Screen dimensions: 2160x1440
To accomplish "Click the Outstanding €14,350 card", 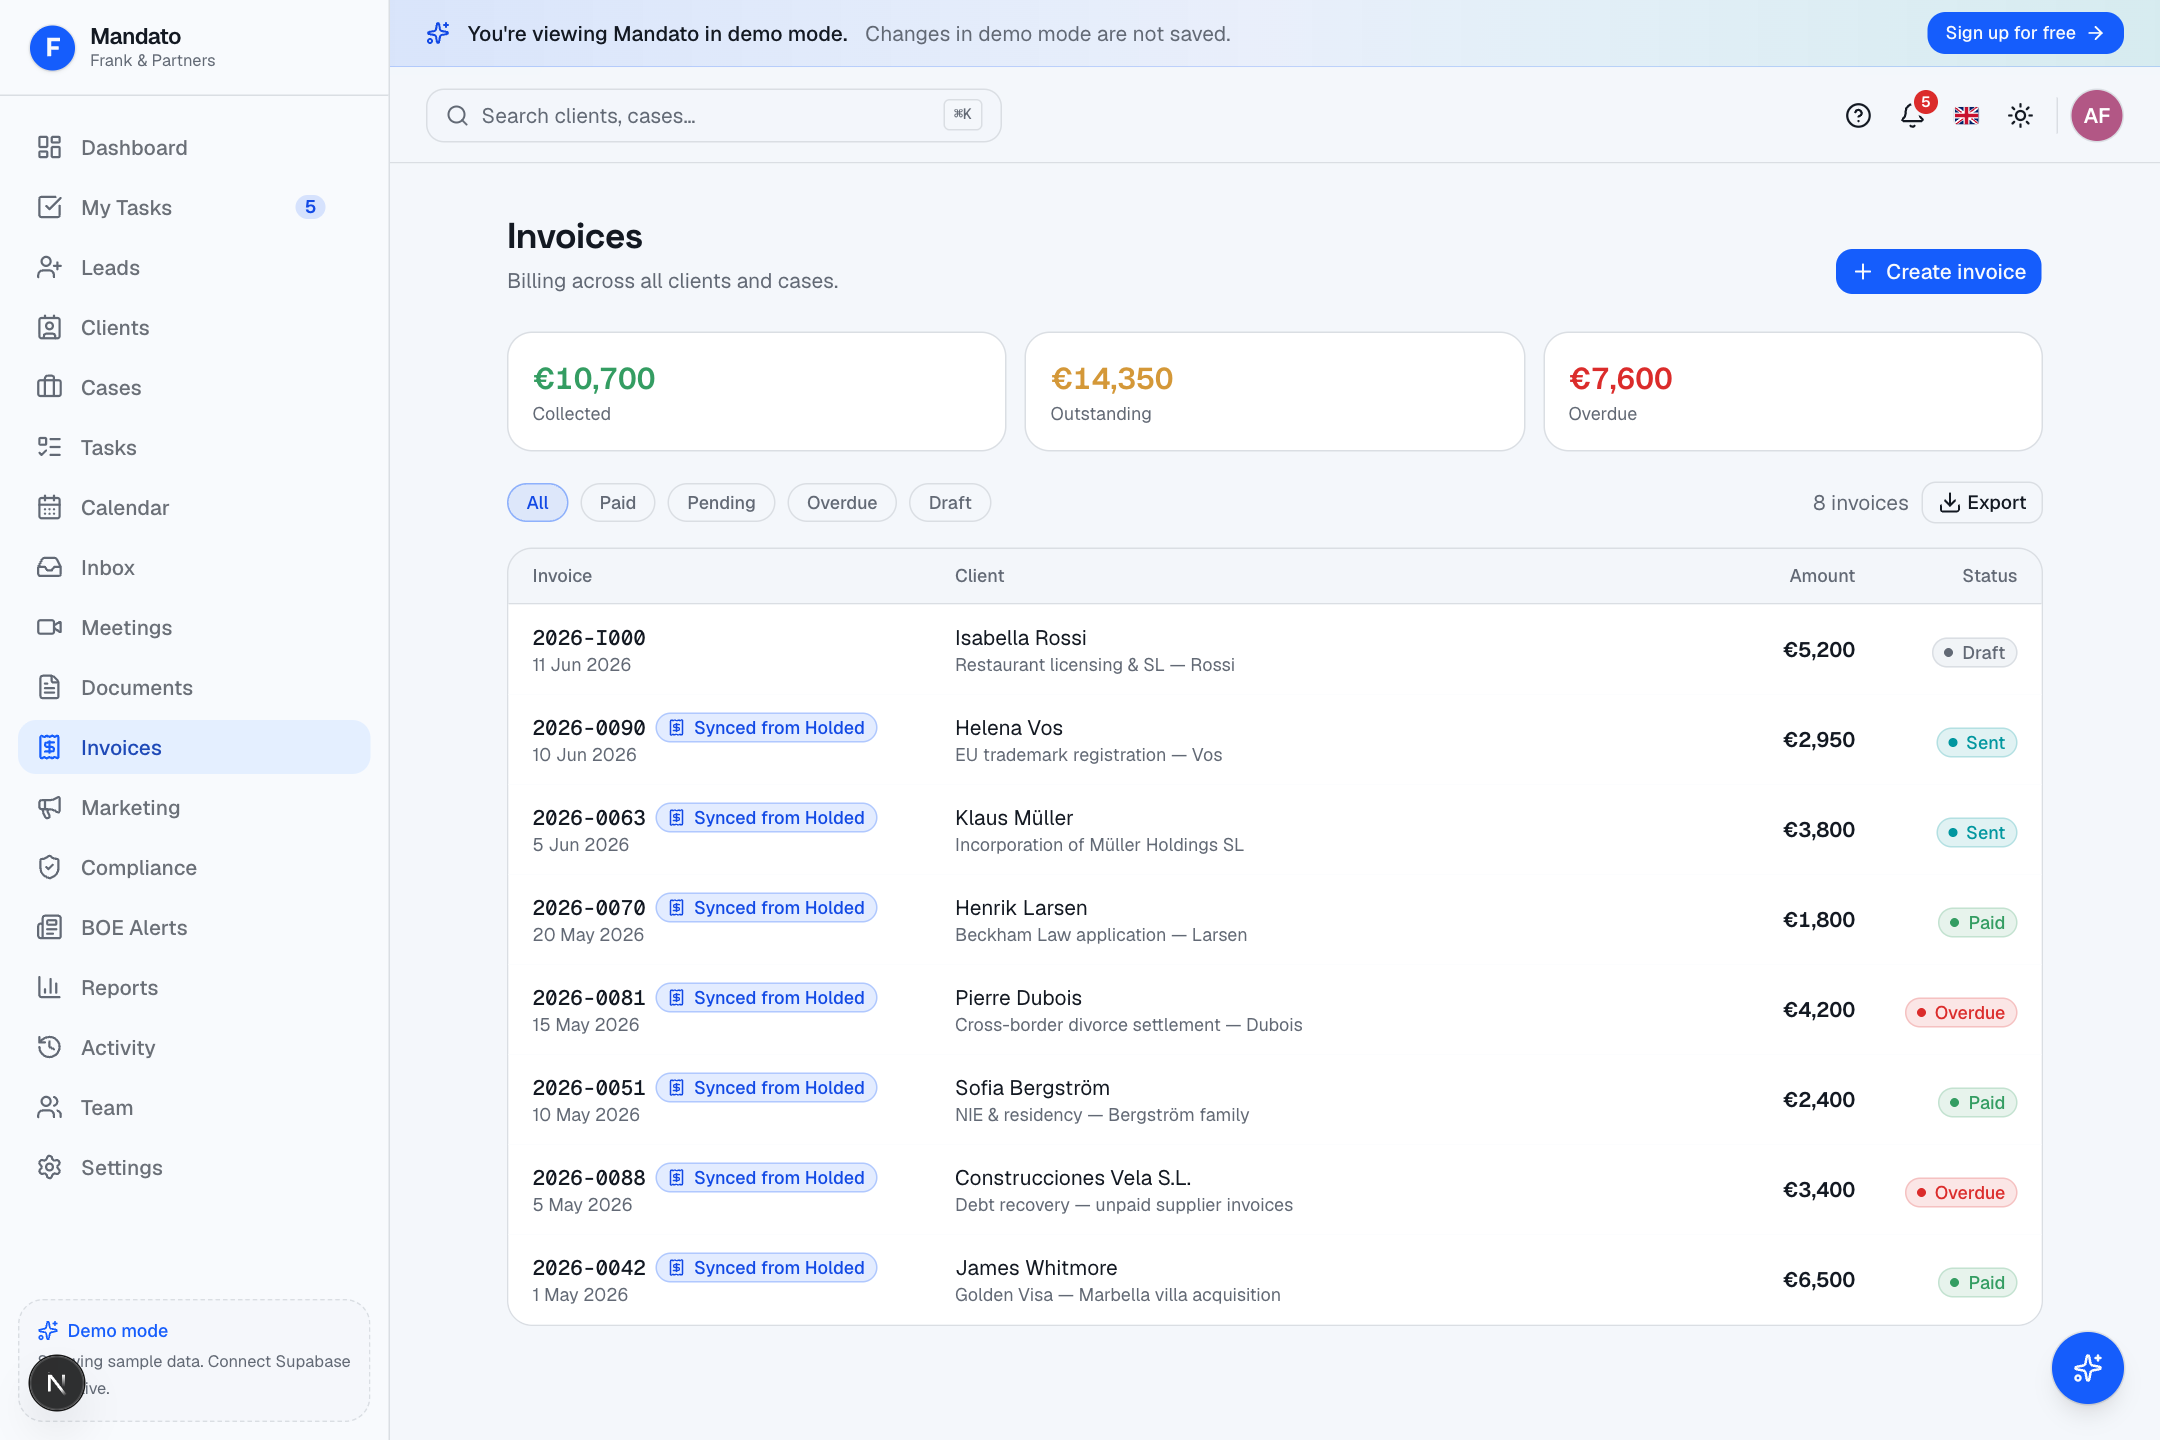I will [1274, 392].
